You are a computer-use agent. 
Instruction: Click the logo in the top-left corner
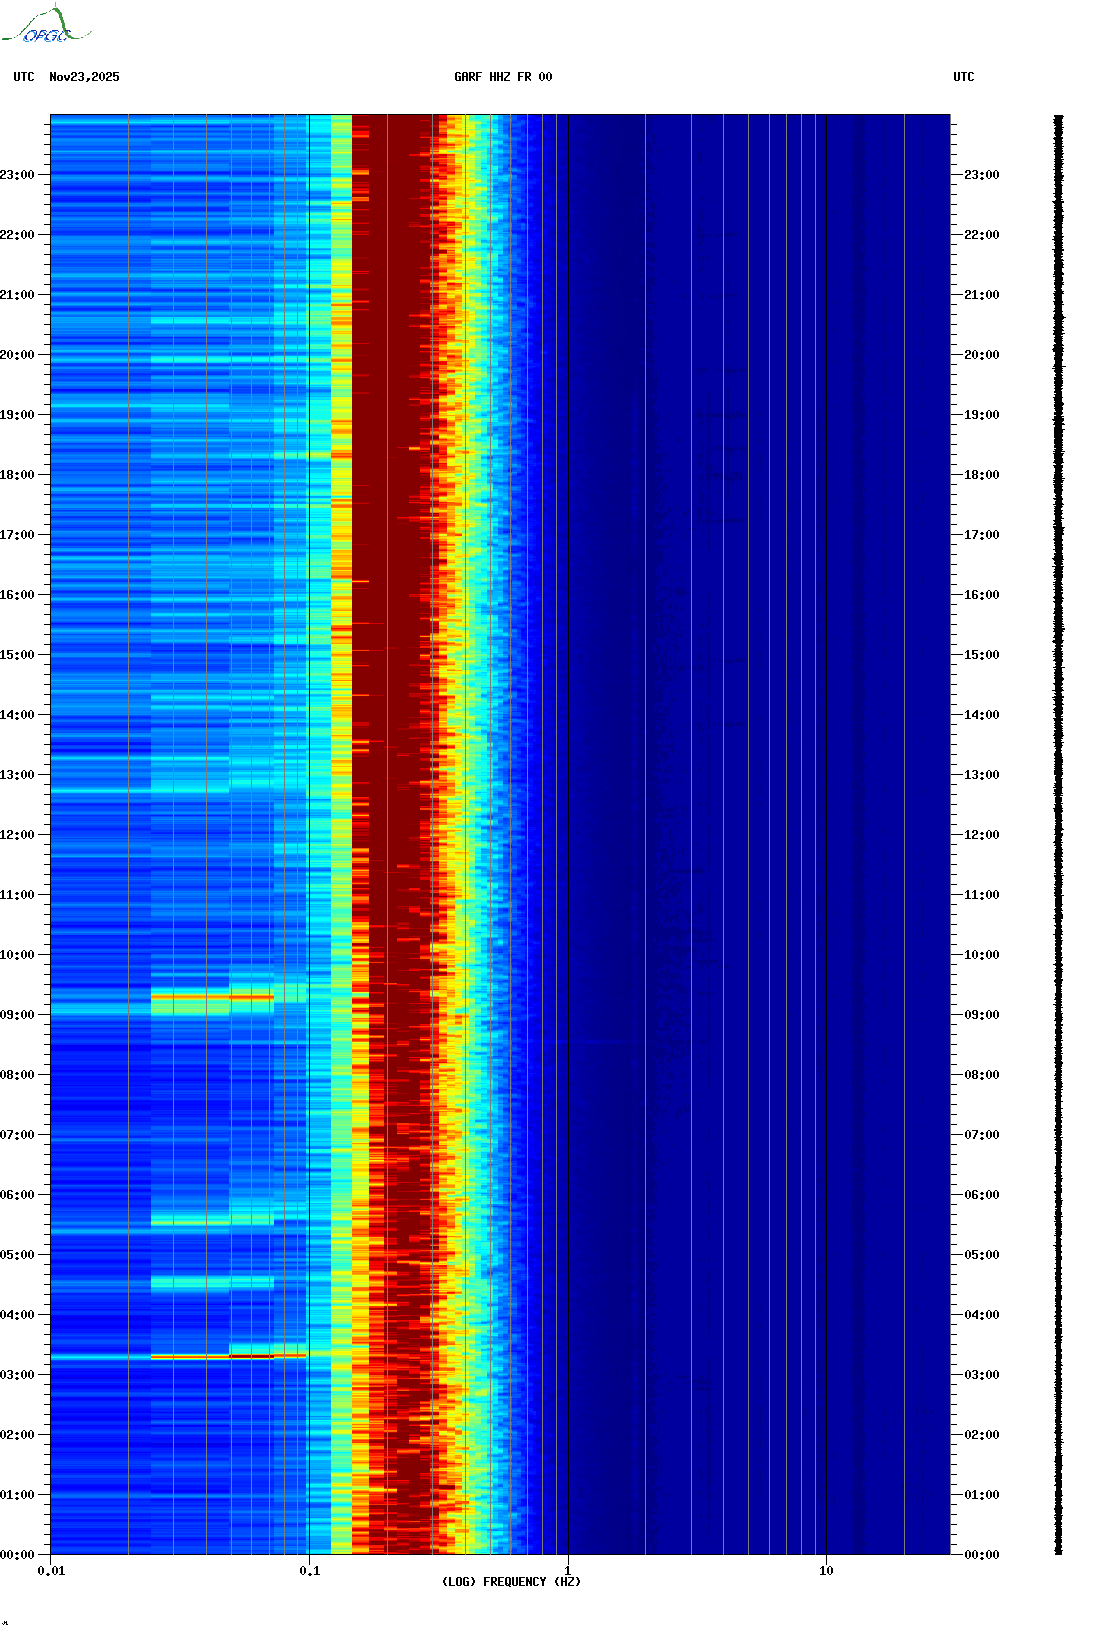point(46,26)
